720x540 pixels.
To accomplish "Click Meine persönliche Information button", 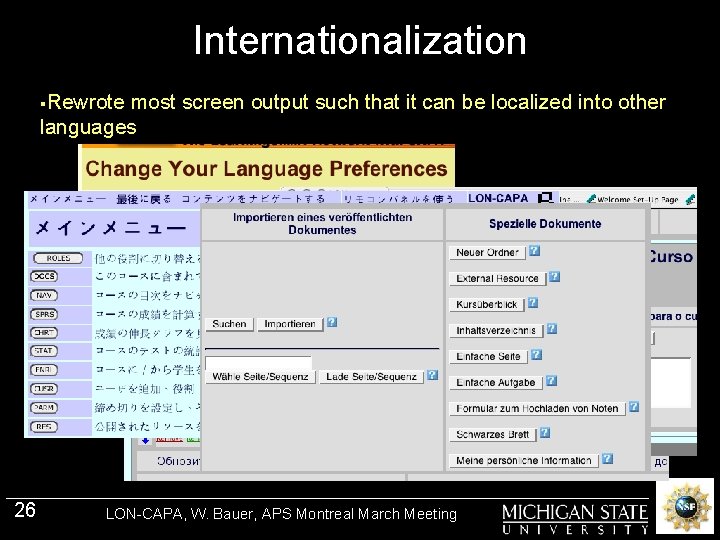I will tap(524, 461).
